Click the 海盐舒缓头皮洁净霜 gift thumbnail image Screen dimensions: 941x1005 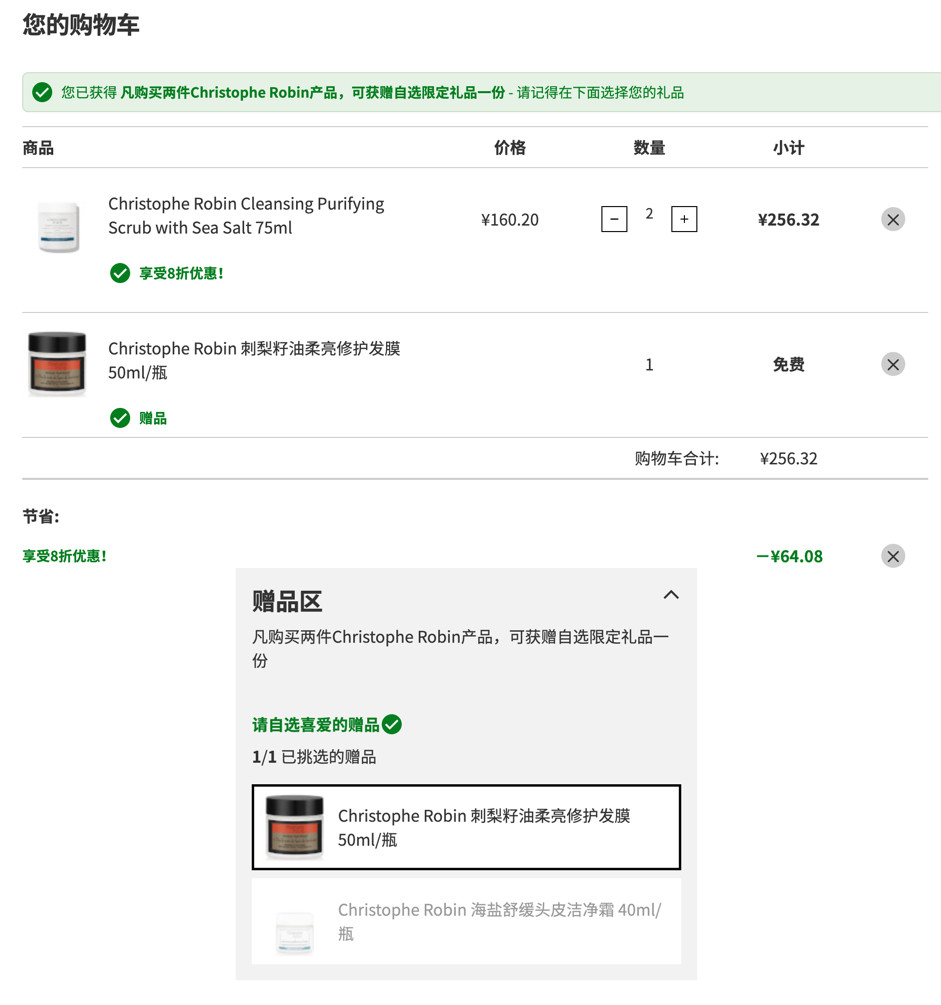[294, 931]
